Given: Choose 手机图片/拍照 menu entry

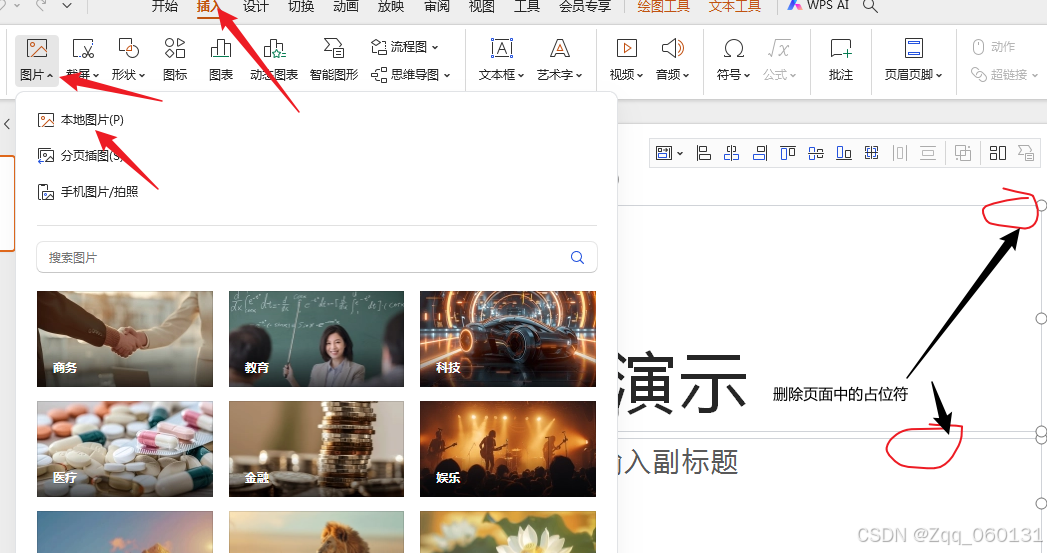Looking at the screenshot, I should coord(88,192).
